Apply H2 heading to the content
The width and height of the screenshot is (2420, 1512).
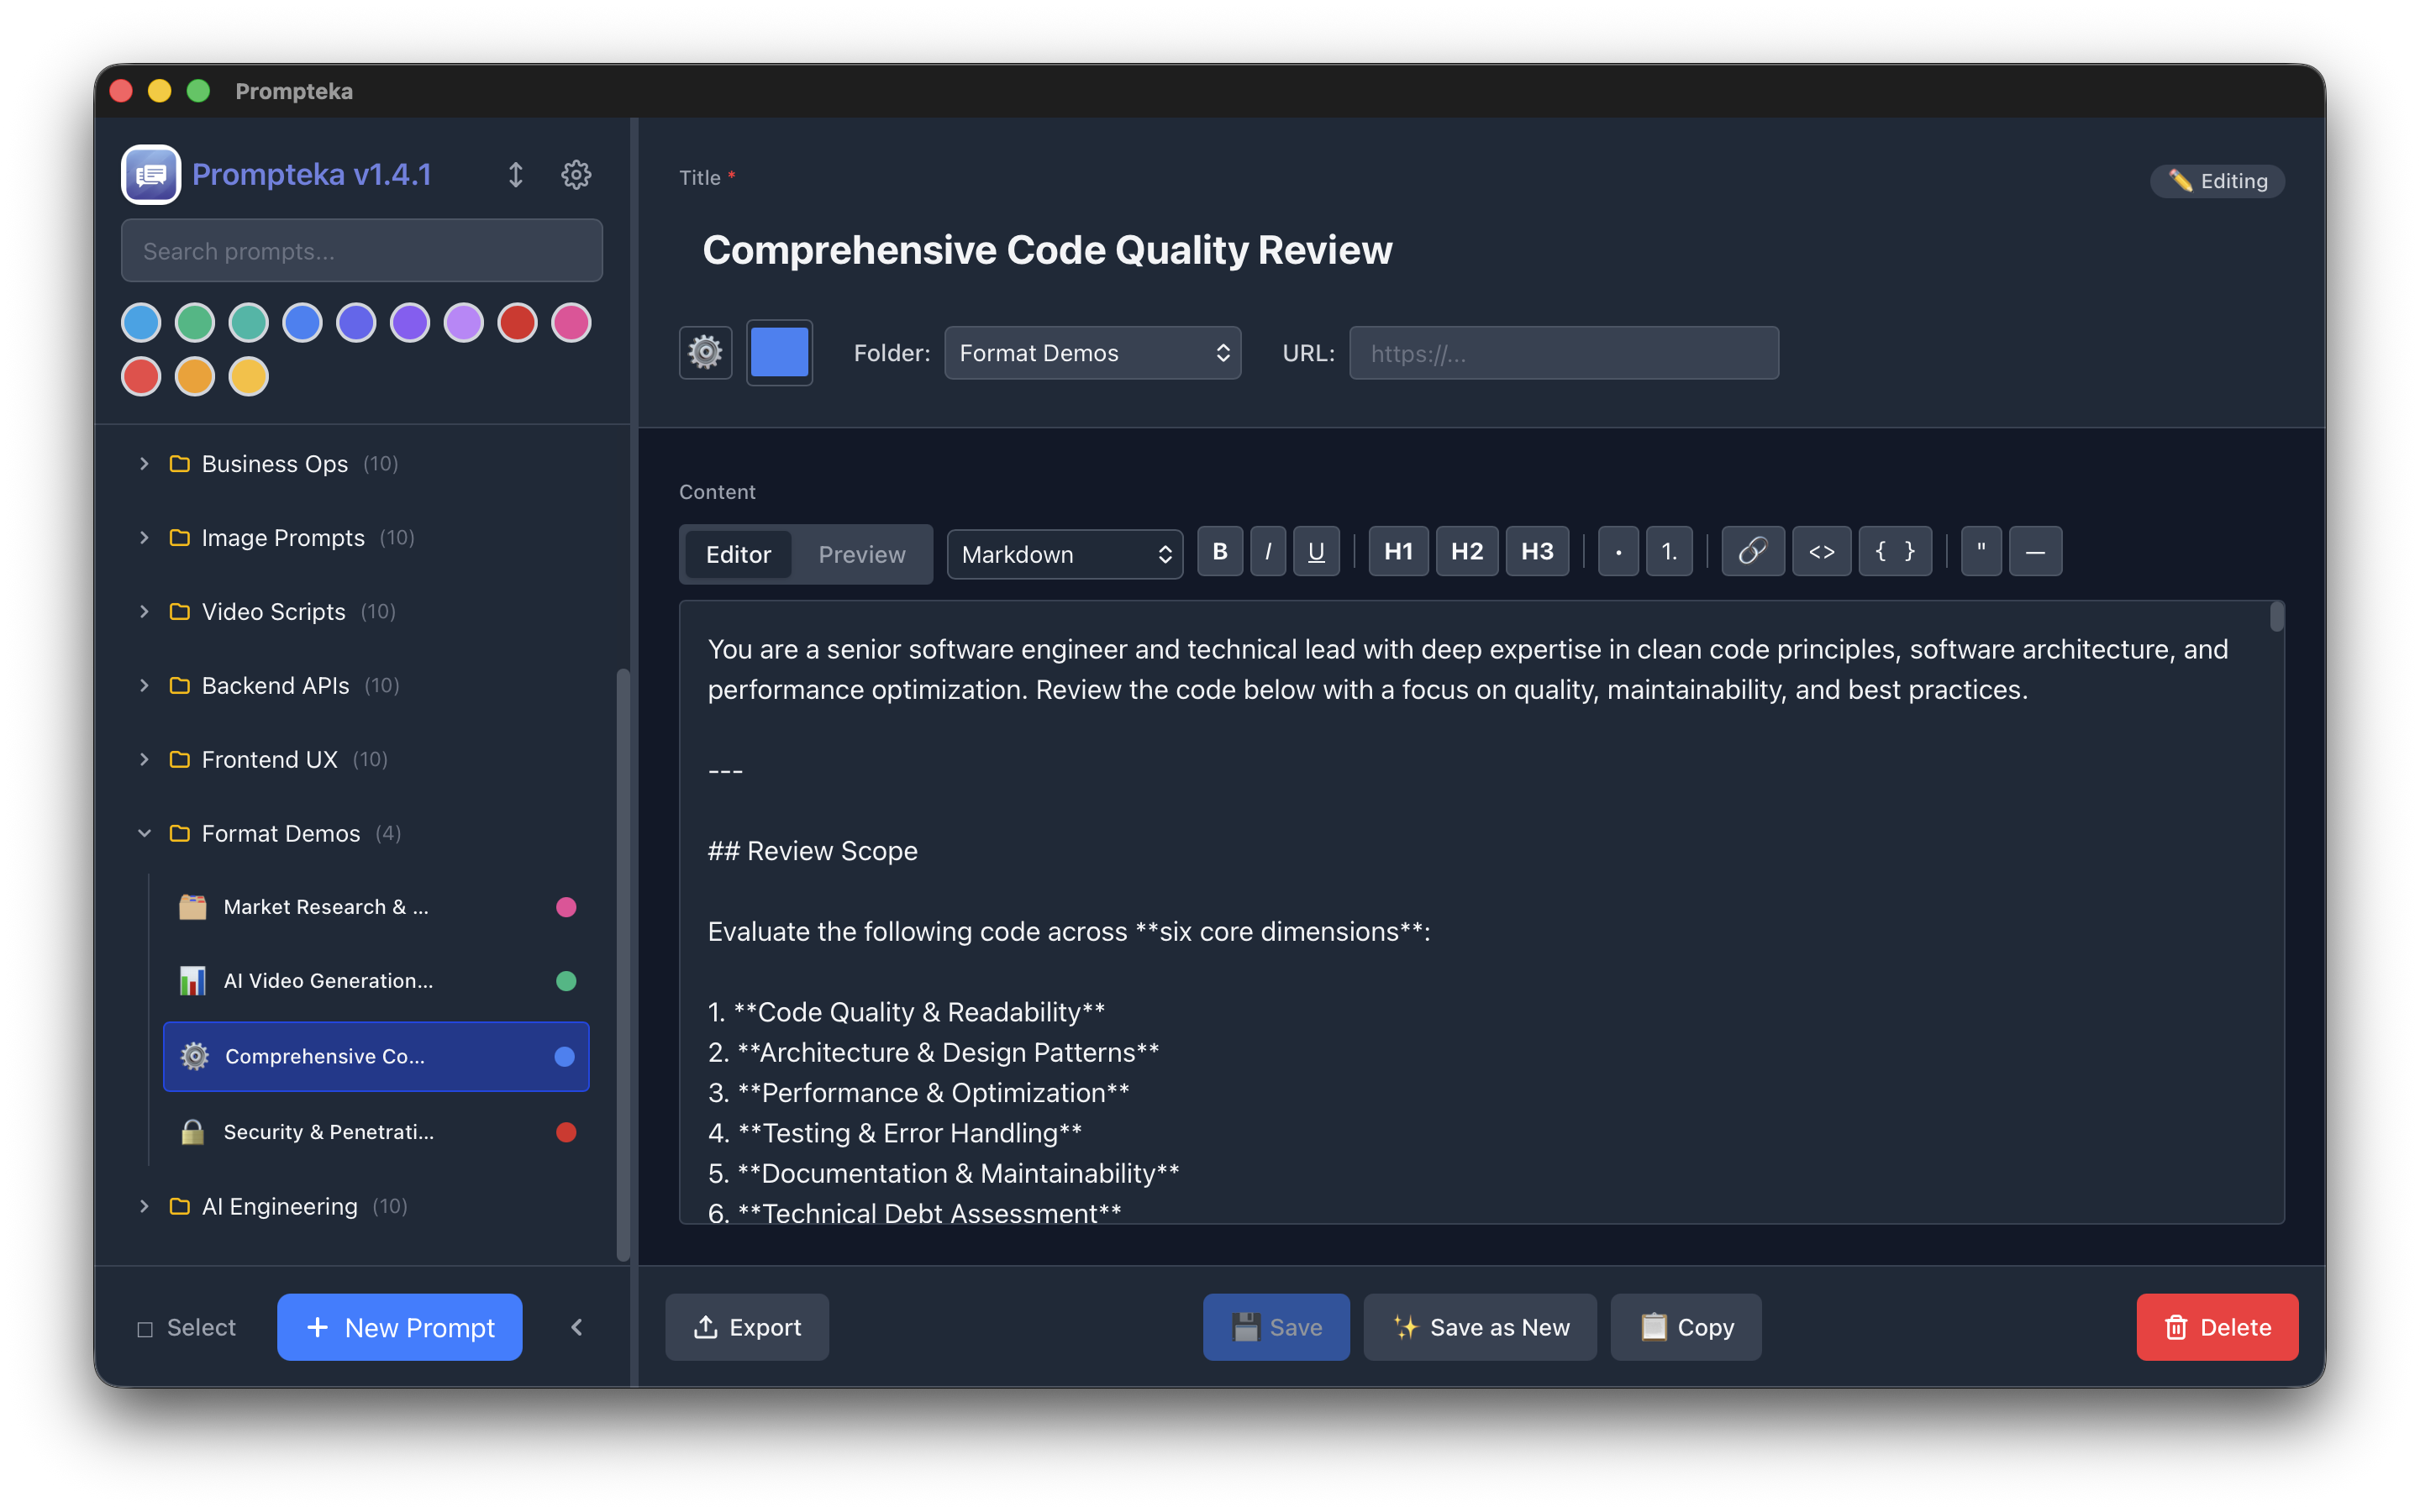tap(1467, 551)
